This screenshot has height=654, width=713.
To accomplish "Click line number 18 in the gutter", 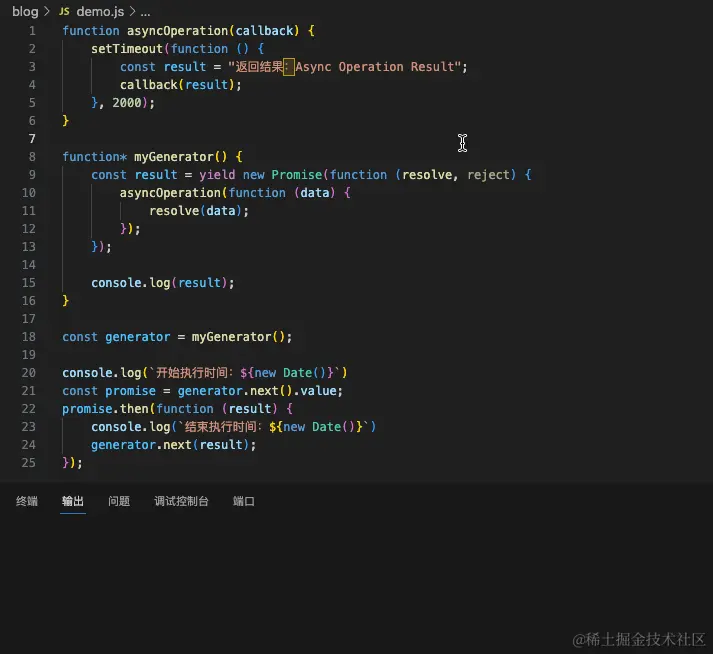I will click(x=28, y=337).
